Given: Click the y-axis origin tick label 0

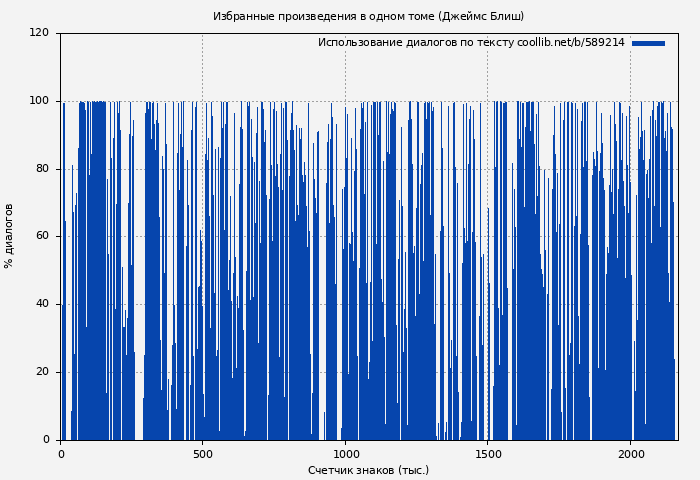Looking at the screenshot, I should tap(46, 440).
